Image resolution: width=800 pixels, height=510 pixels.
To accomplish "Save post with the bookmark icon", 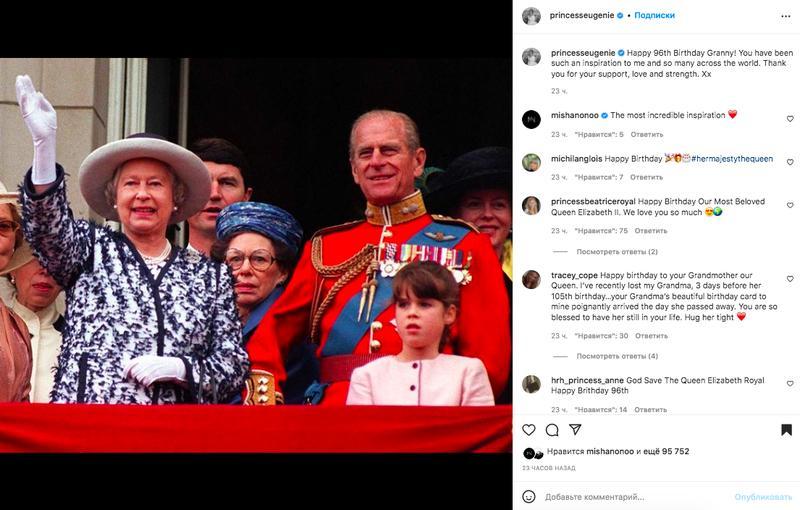I will (x=786, y=430).
